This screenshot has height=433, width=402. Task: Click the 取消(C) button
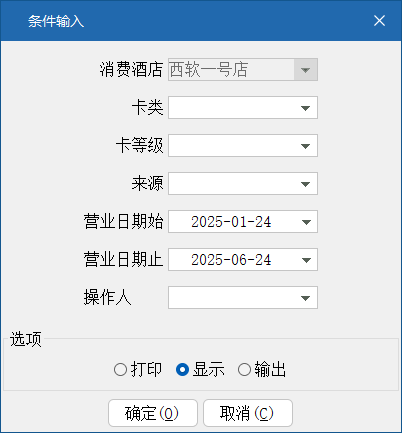click(x=248, y=413)
